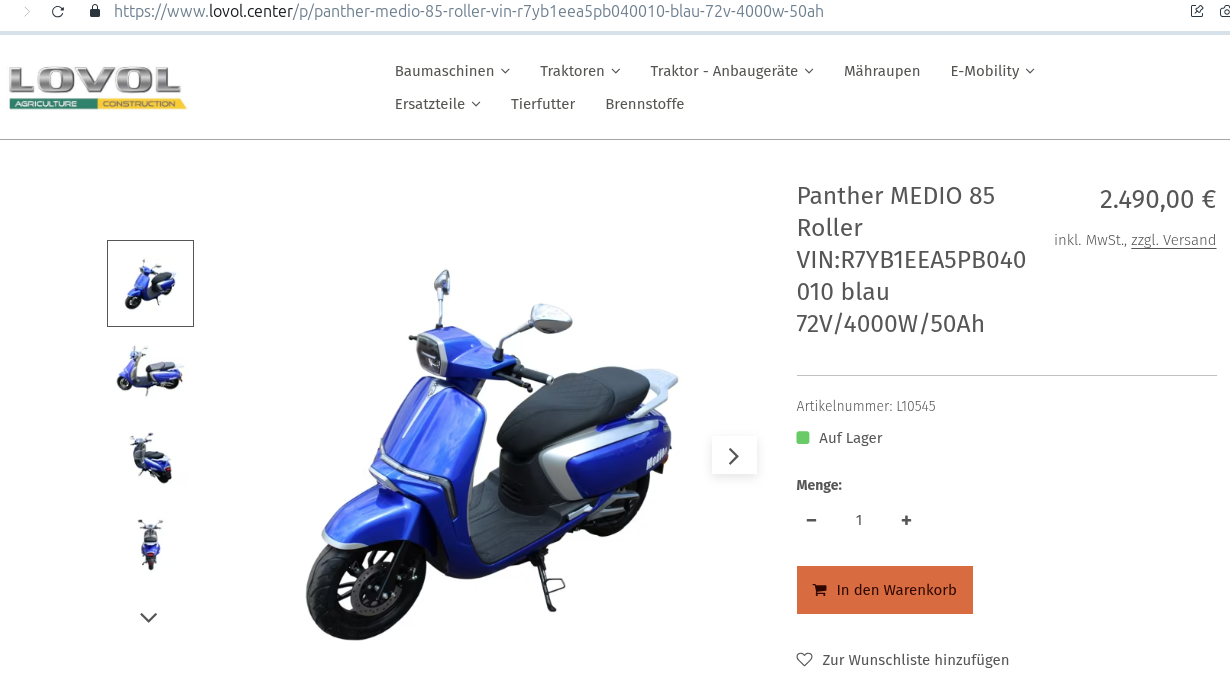Select the second scooter thumbnail, side view
Image resolution: width=1230 pixels, height=673 pixels.
tap(150, 370)
